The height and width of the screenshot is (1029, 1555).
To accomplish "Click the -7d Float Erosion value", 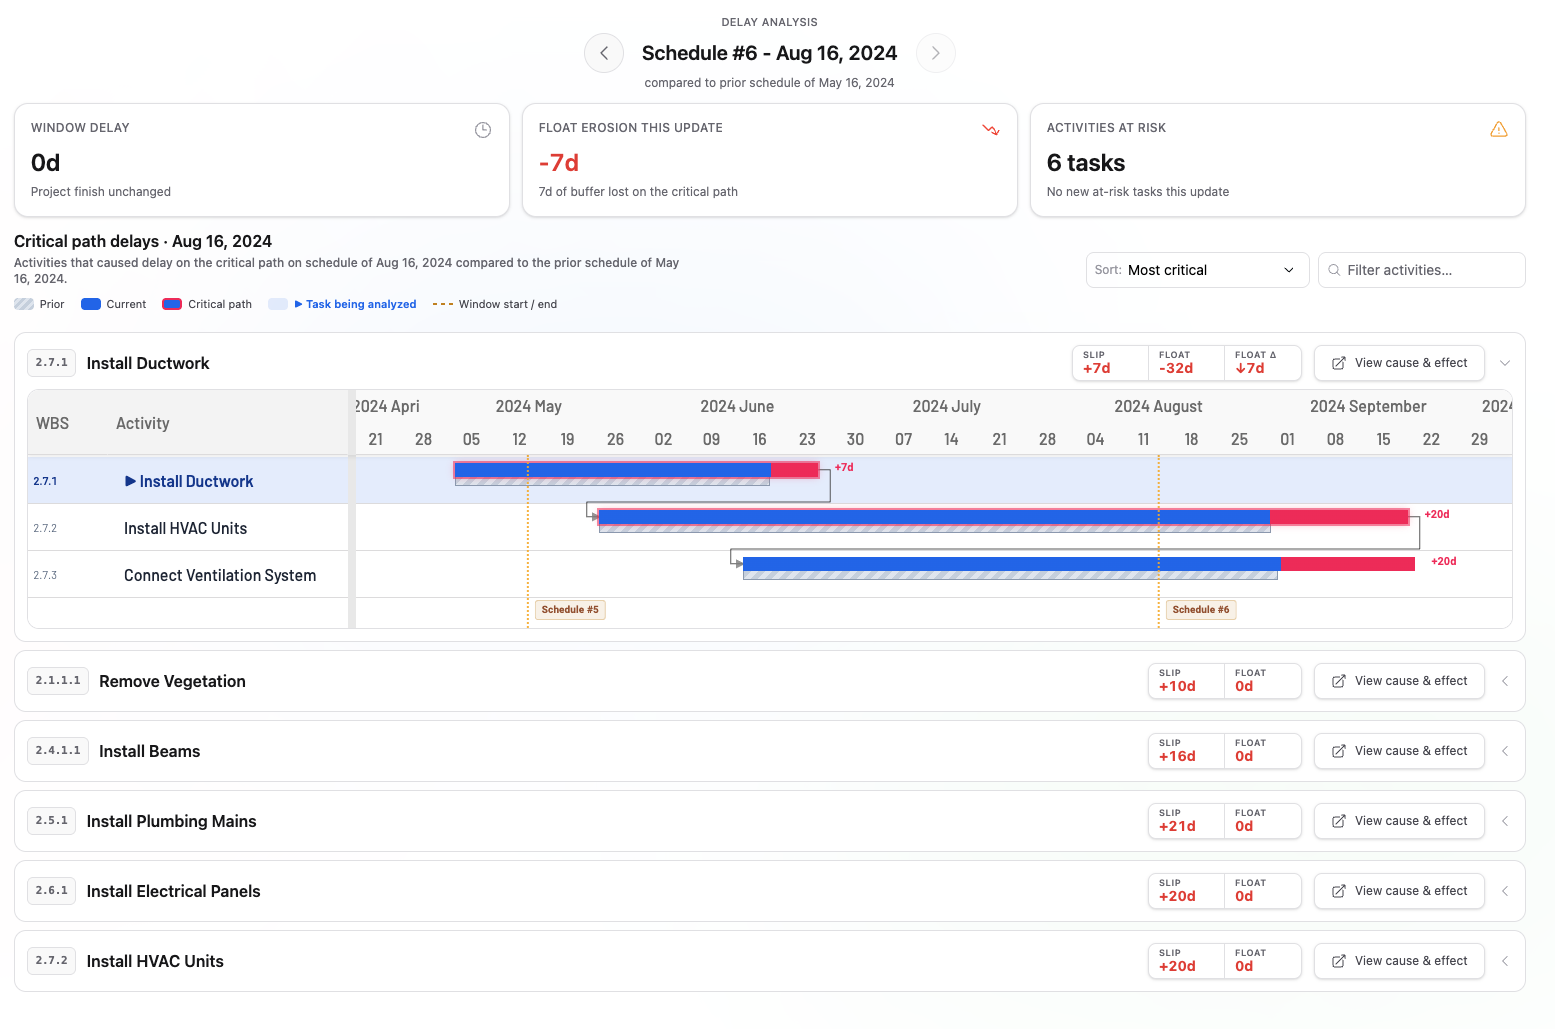I will pyautogui.click(x=559, y=163).
